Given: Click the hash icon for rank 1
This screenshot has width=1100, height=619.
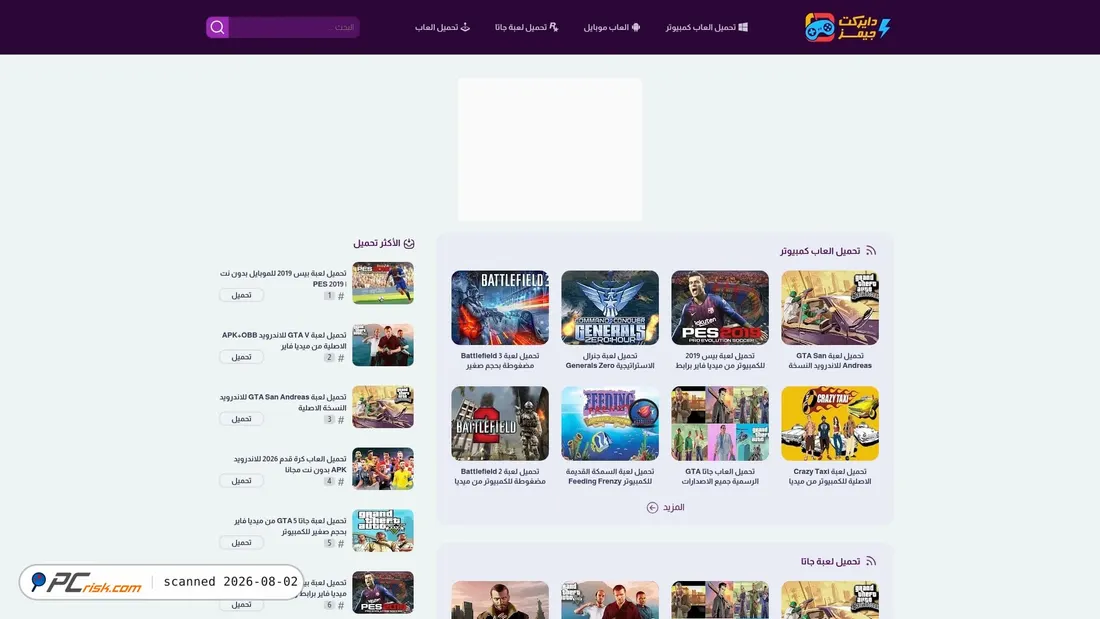Looking at the screenshot, I should click(x=341, y=296).
